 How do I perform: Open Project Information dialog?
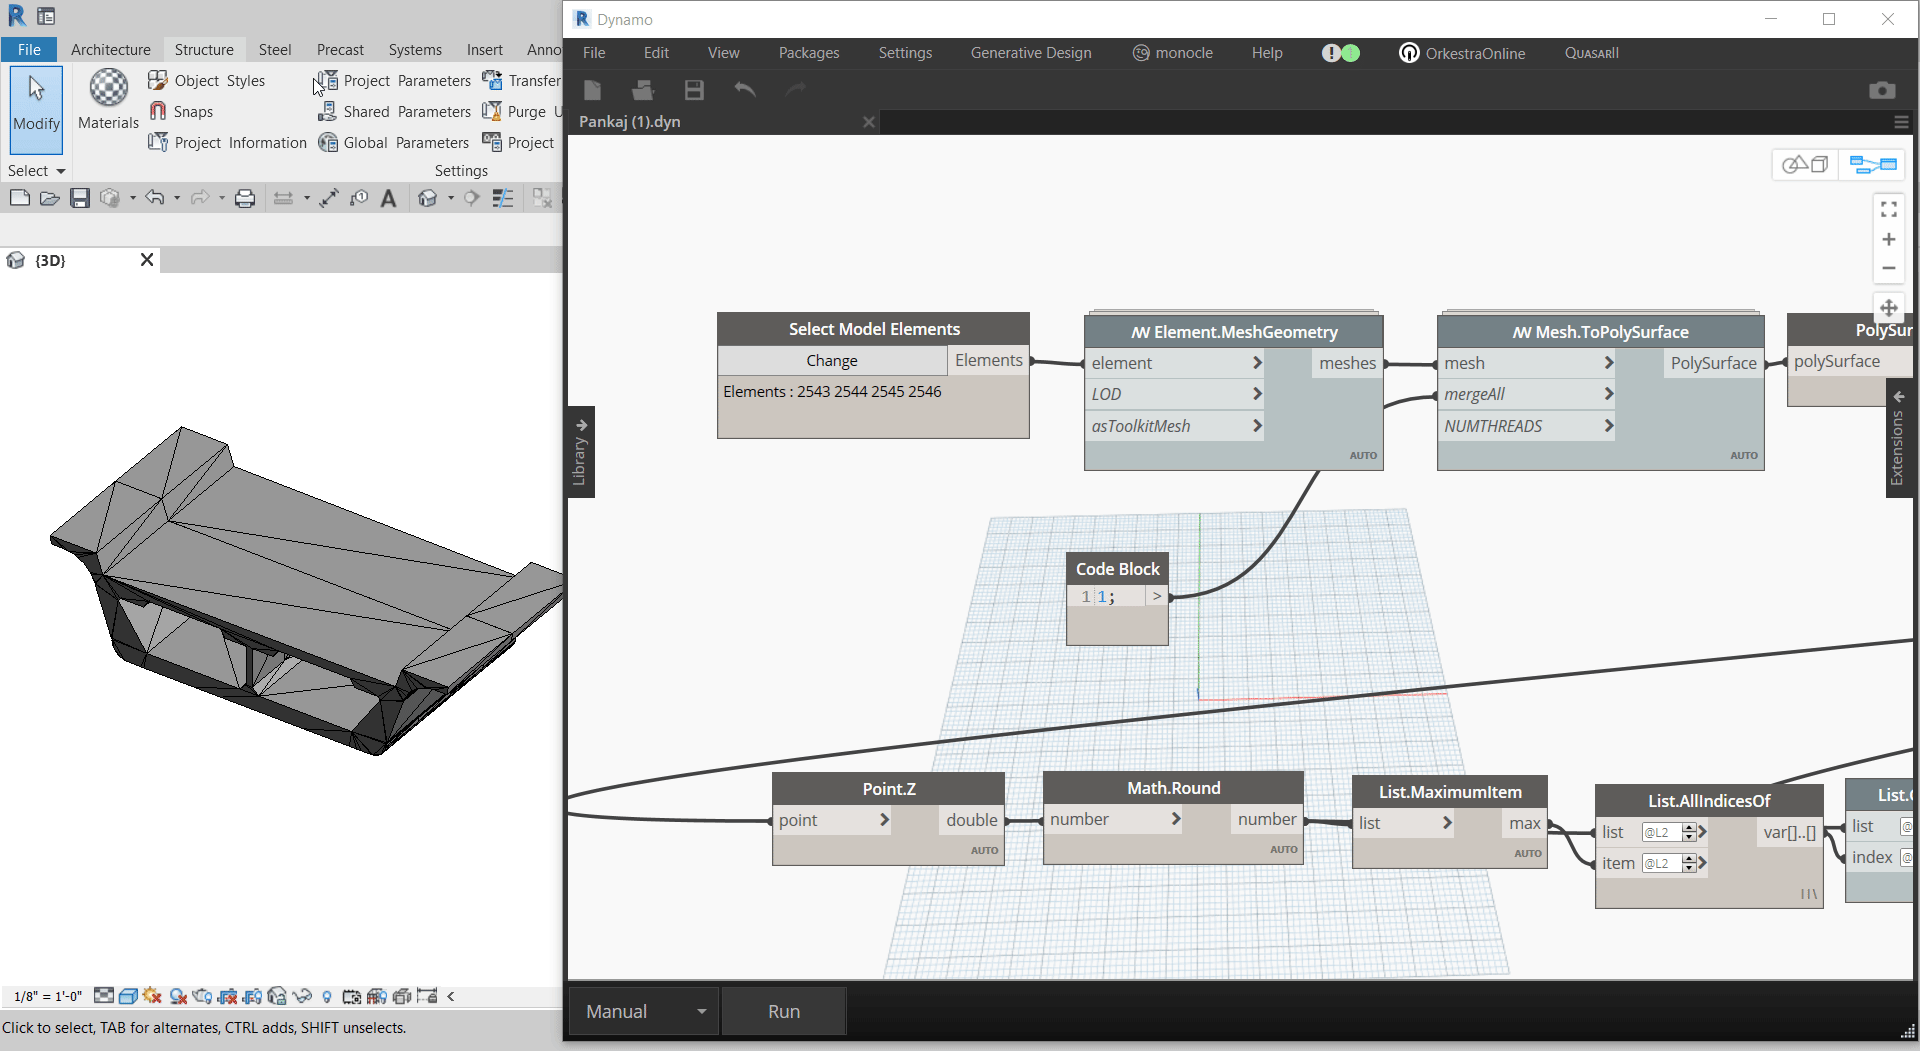pos(228,142)
